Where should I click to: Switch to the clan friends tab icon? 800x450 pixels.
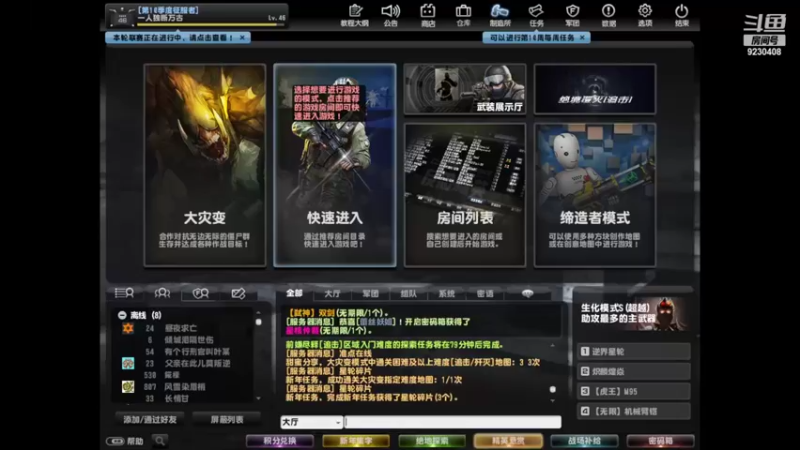pyautogui.click(x=200, y=293)
